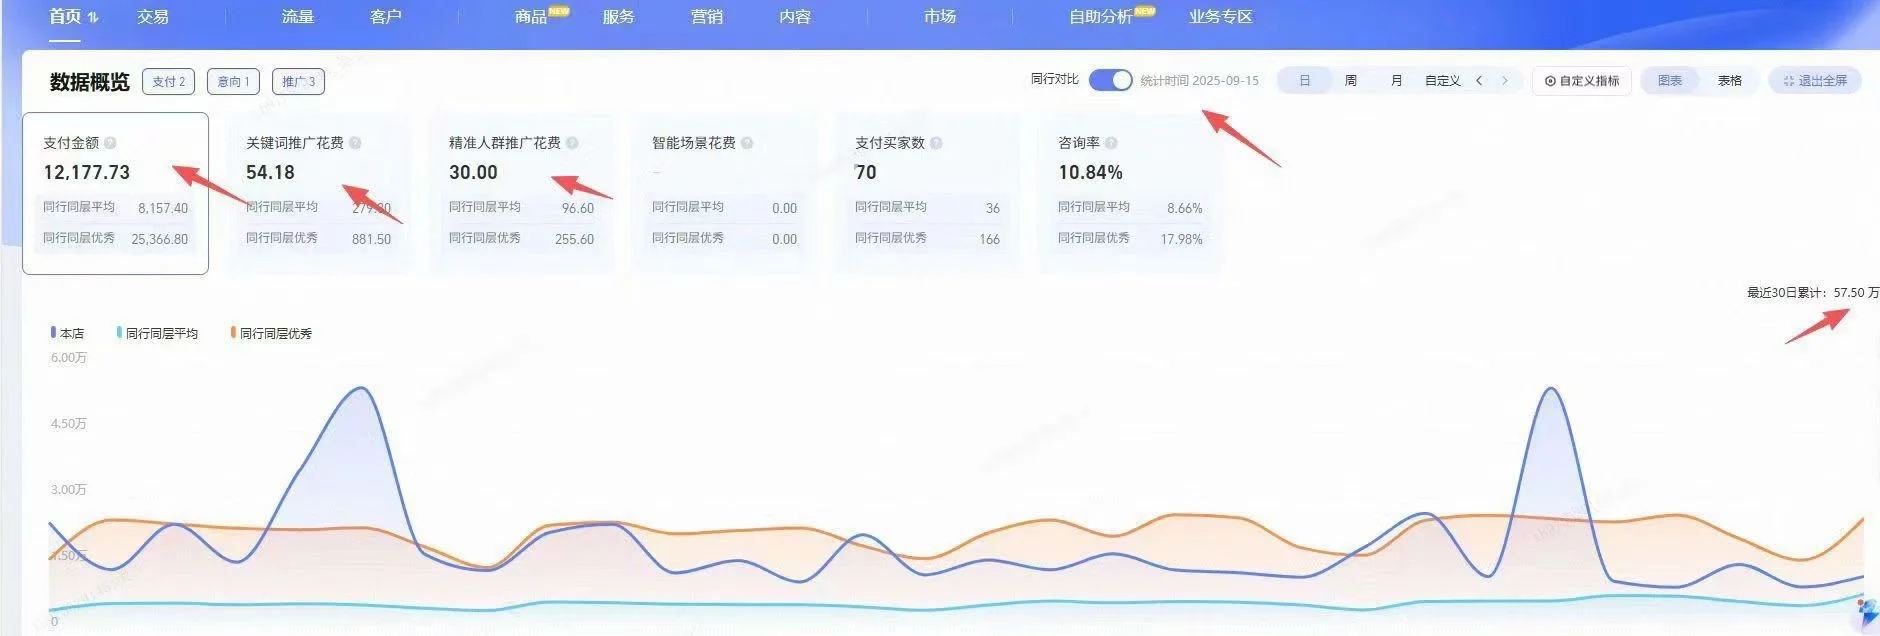Screen dimensions: 1880x636
Task: Open 首页 tab
Action: (65, 17)
